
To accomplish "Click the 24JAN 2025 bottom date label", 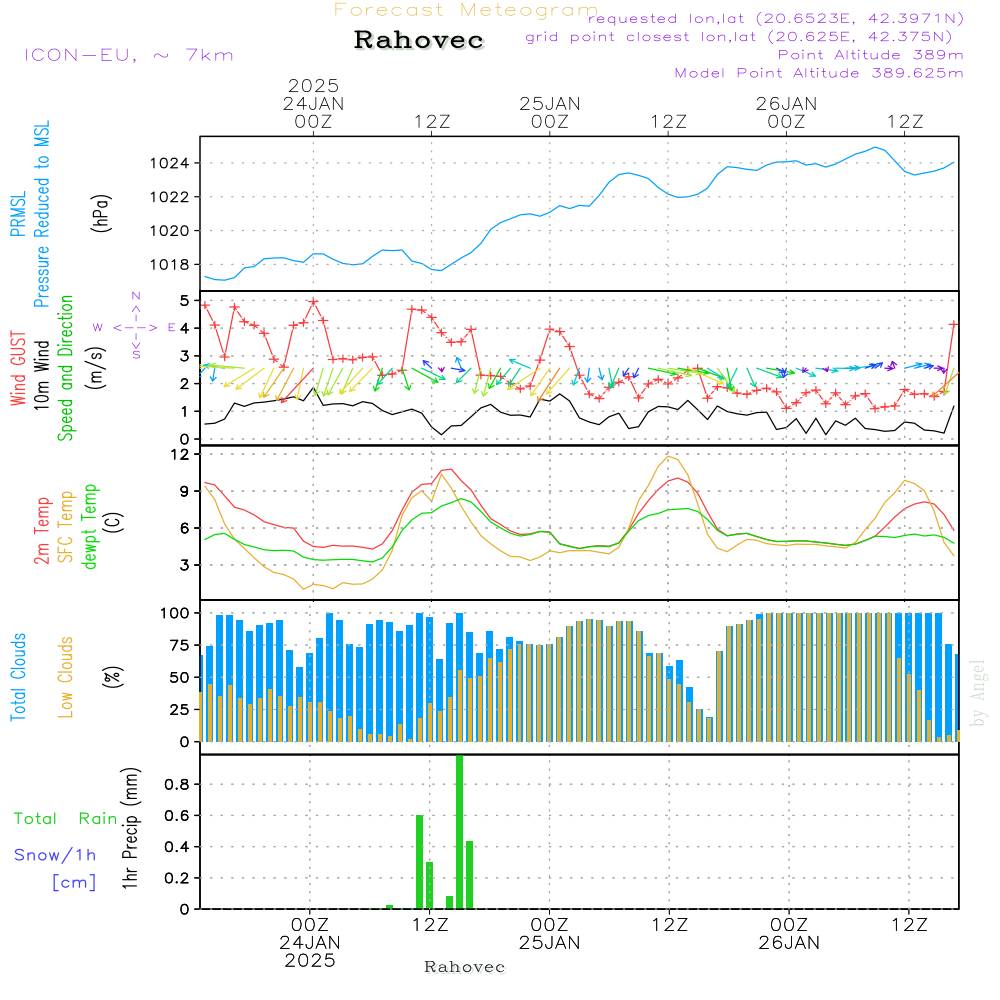I will pyautogui.click(x=310, y=952).
